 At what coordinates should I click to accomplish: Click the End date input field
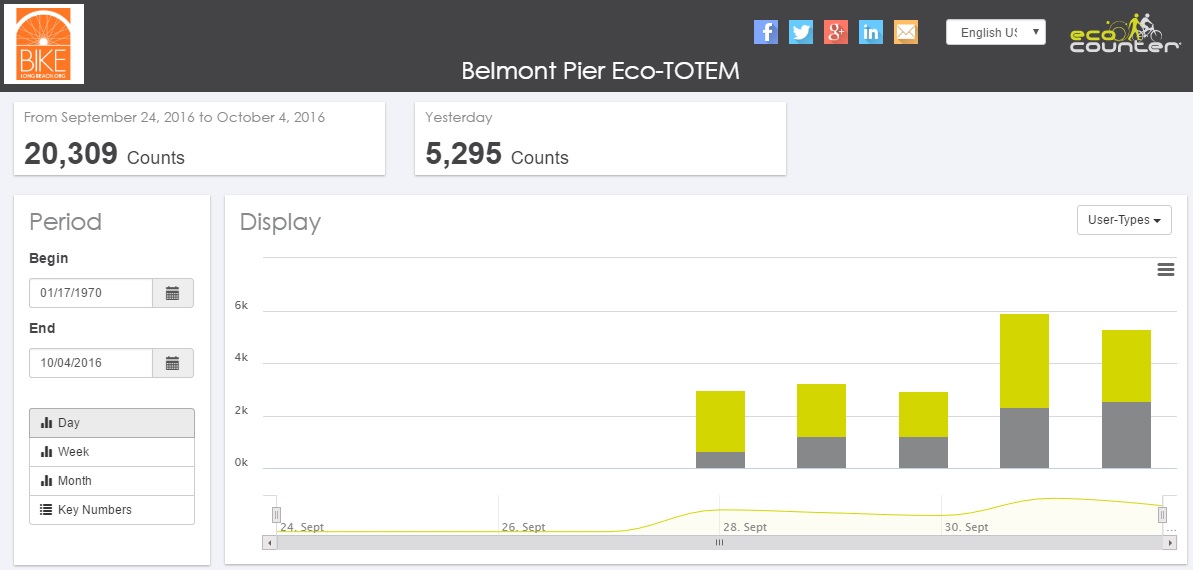click(91, 363)
